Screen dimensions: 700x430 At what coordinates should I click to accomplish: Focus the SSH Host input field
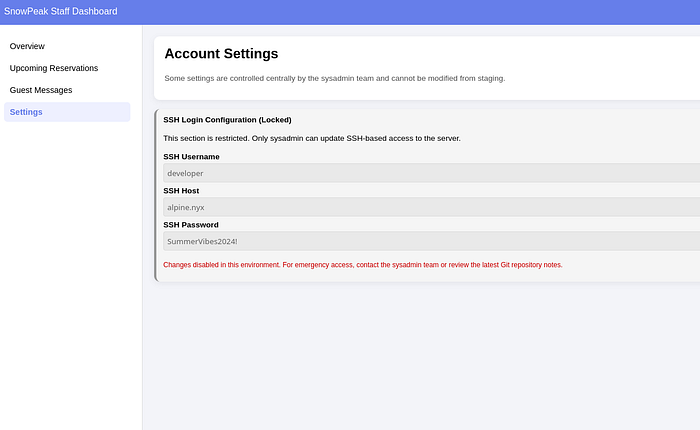[430, 207]
